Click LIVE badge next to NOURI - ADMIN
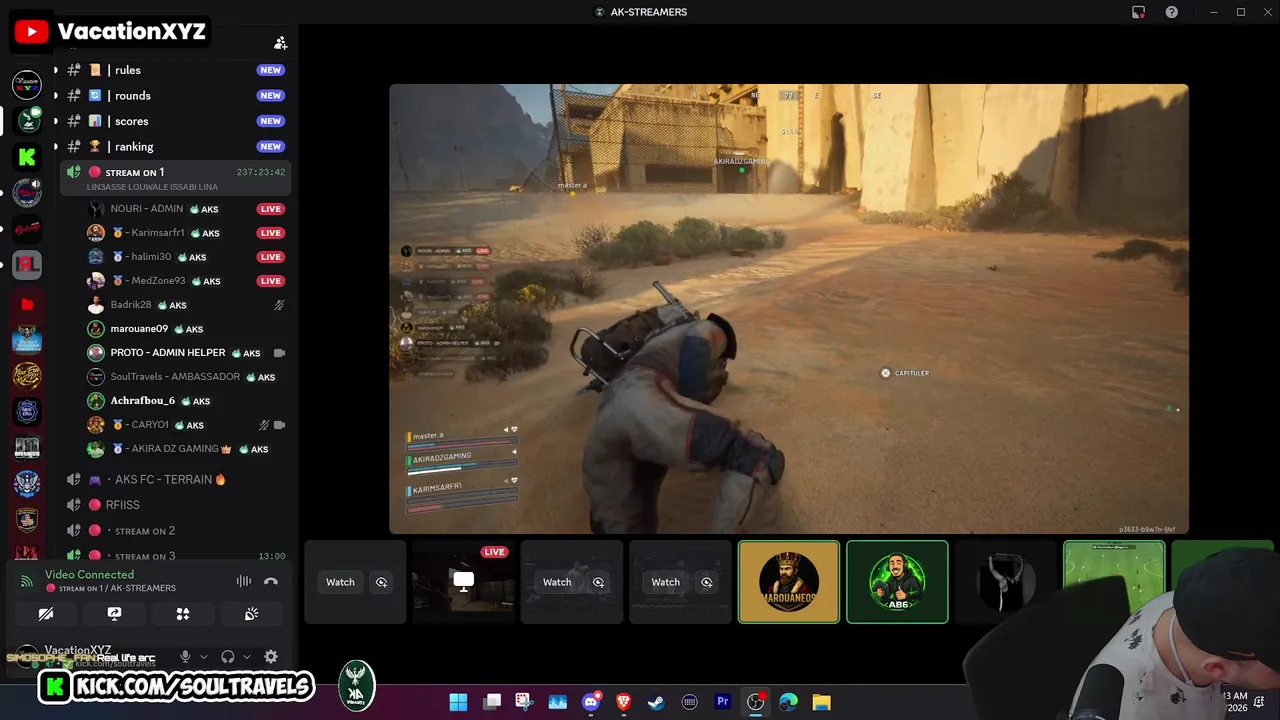This screenshot has width=1280, height=720. [271, 209]
